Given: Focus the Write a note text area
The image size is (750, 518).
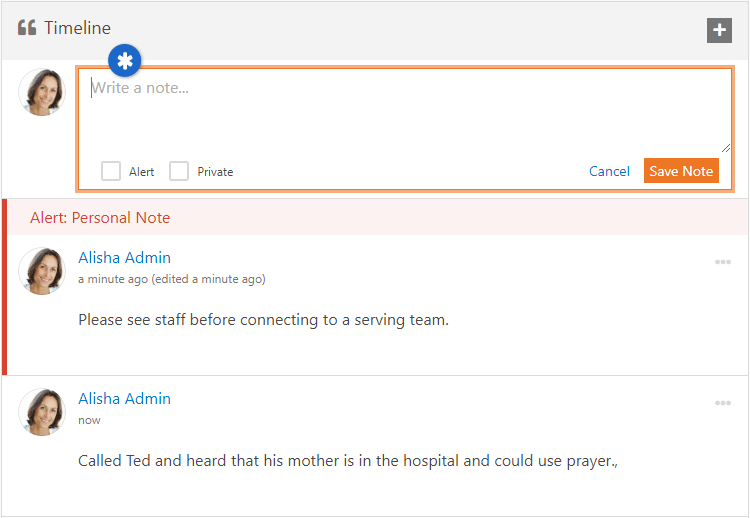Looking at the screenshot, I should tap(405, 111).
